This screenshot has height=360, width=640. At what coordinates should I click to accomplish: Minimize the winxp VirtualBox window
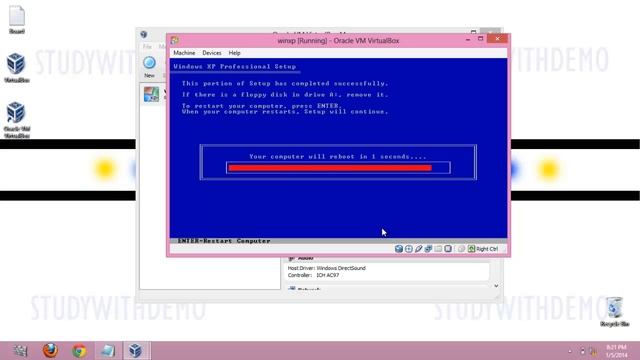coord(468,39)
